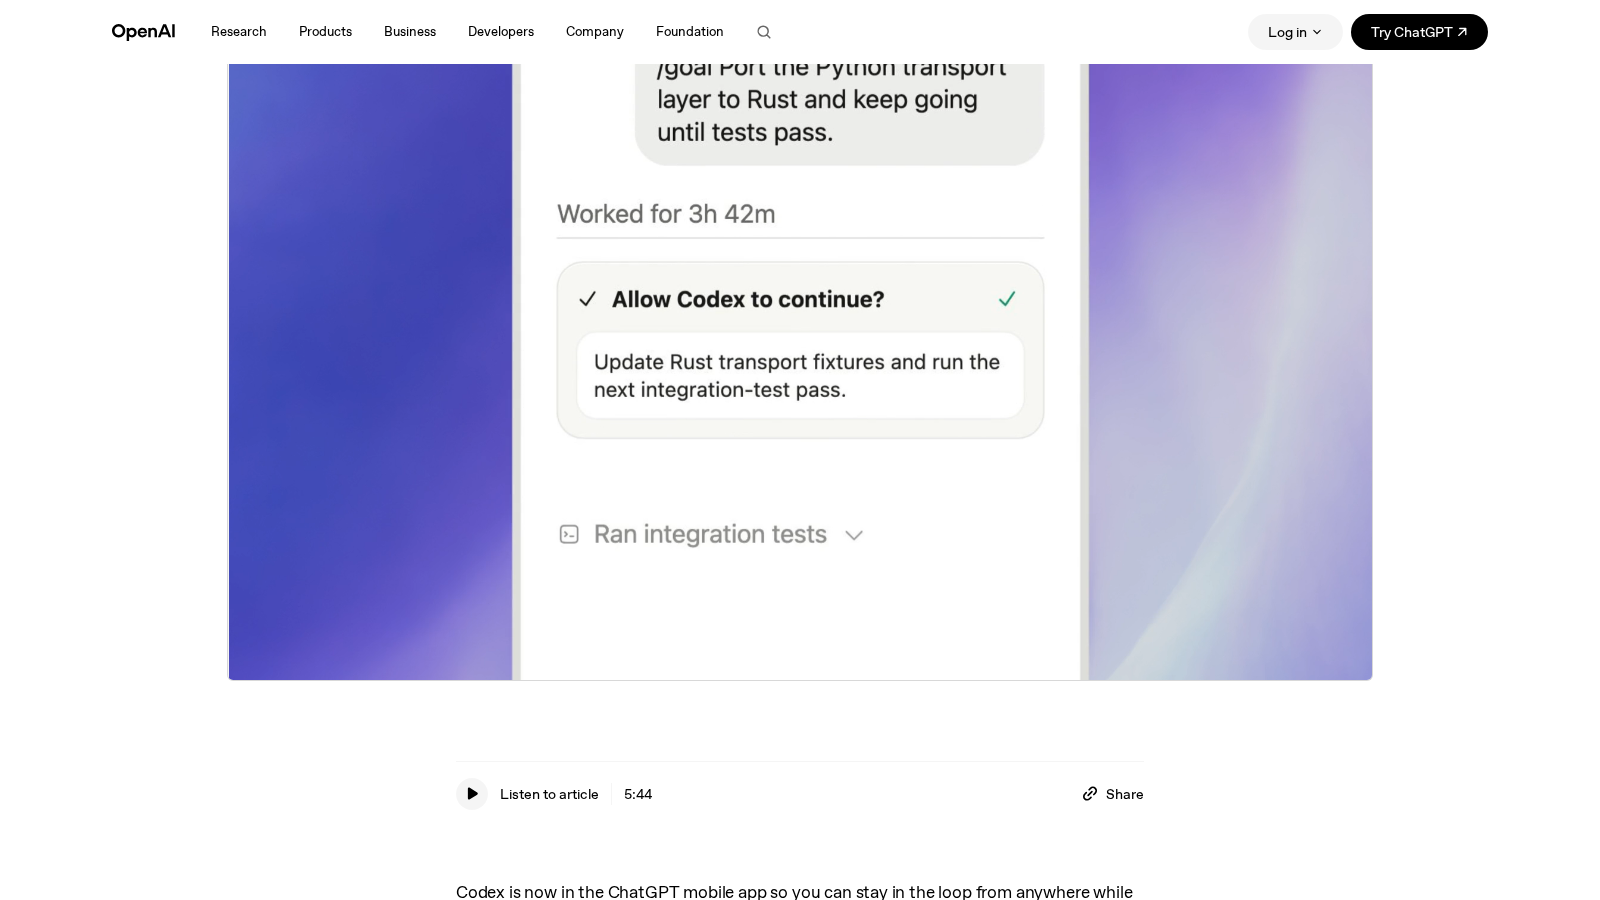Click the Log in chevron arrow
This screenshot has width=1600, height=900.
(1317, 32)
